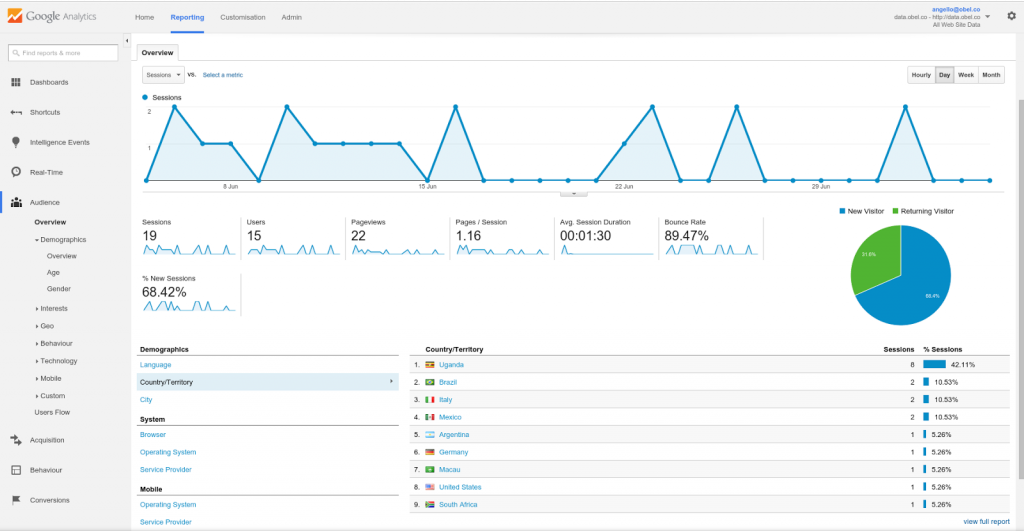Image resolution: width=1024 pixels, height=531 pixels.
Task: Open Users Flow in the sidebar
Action: pyautogui.click(x=52, y=413)
